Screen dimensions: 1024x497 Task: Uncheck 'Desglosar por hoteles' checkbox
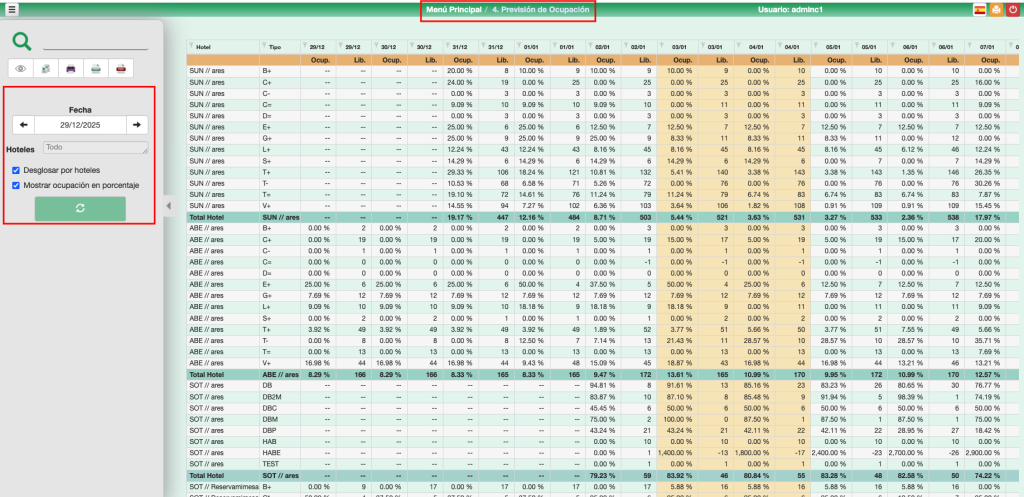point(15,170)
